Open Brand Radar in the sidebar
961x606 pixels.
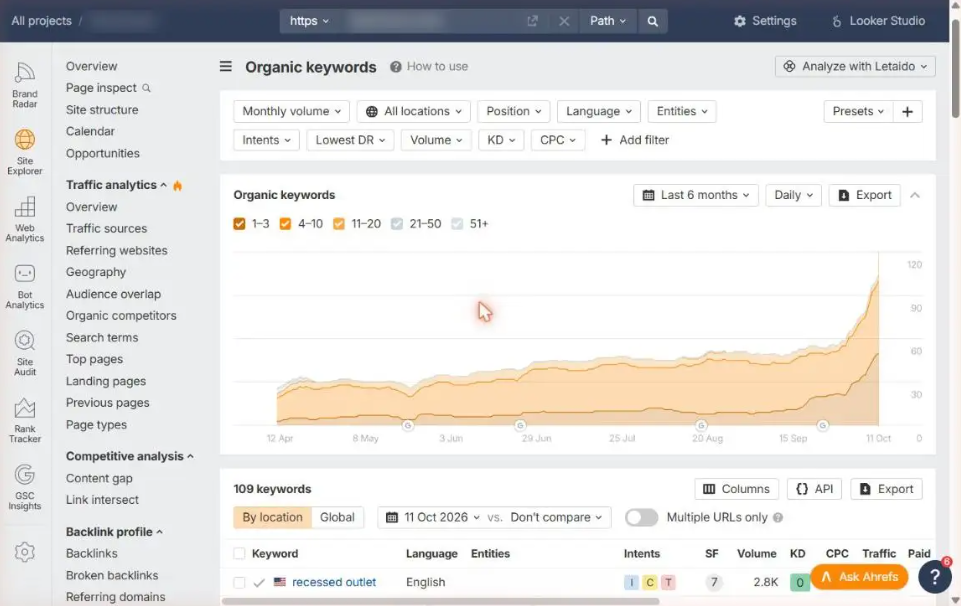tap(25, 85)
